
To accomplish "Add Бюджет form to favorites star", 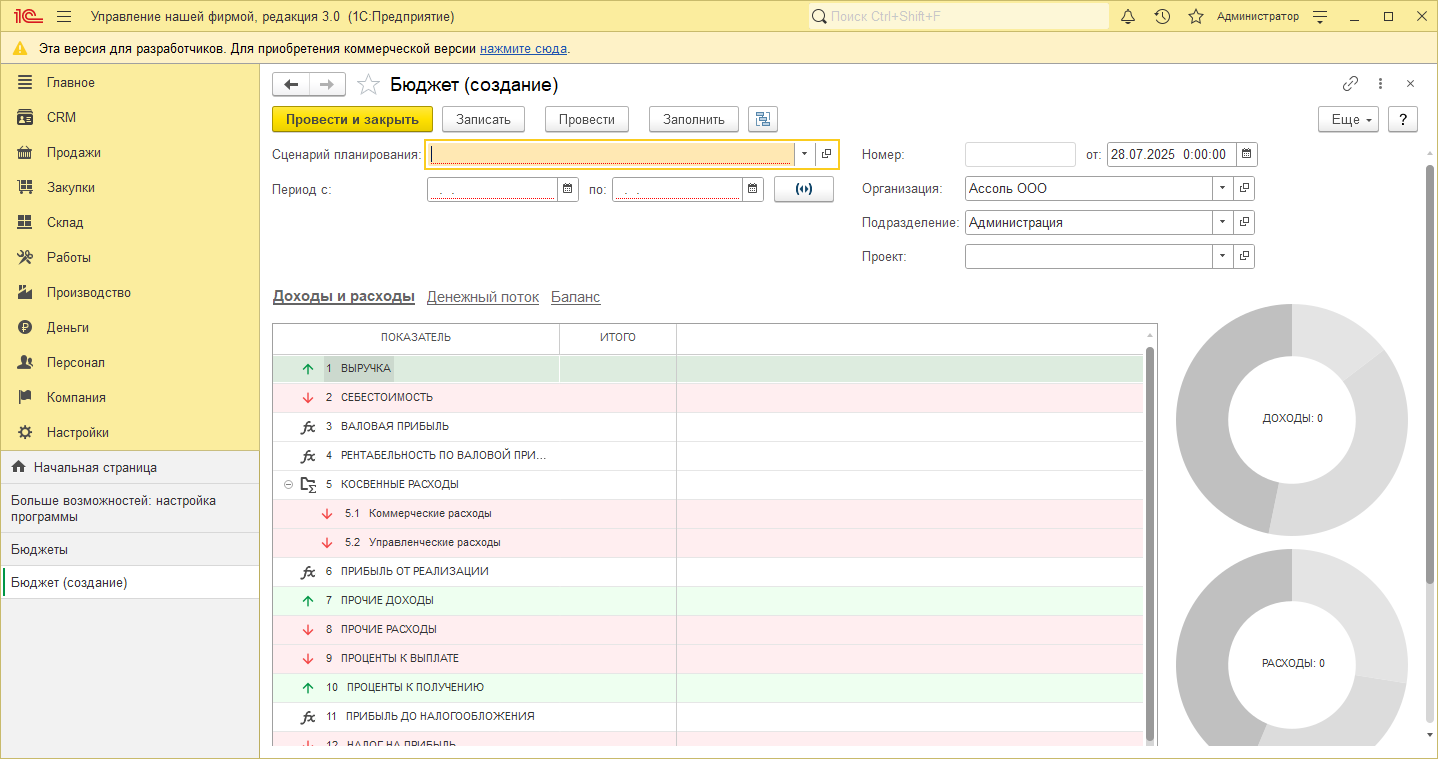I will point(368,85).
